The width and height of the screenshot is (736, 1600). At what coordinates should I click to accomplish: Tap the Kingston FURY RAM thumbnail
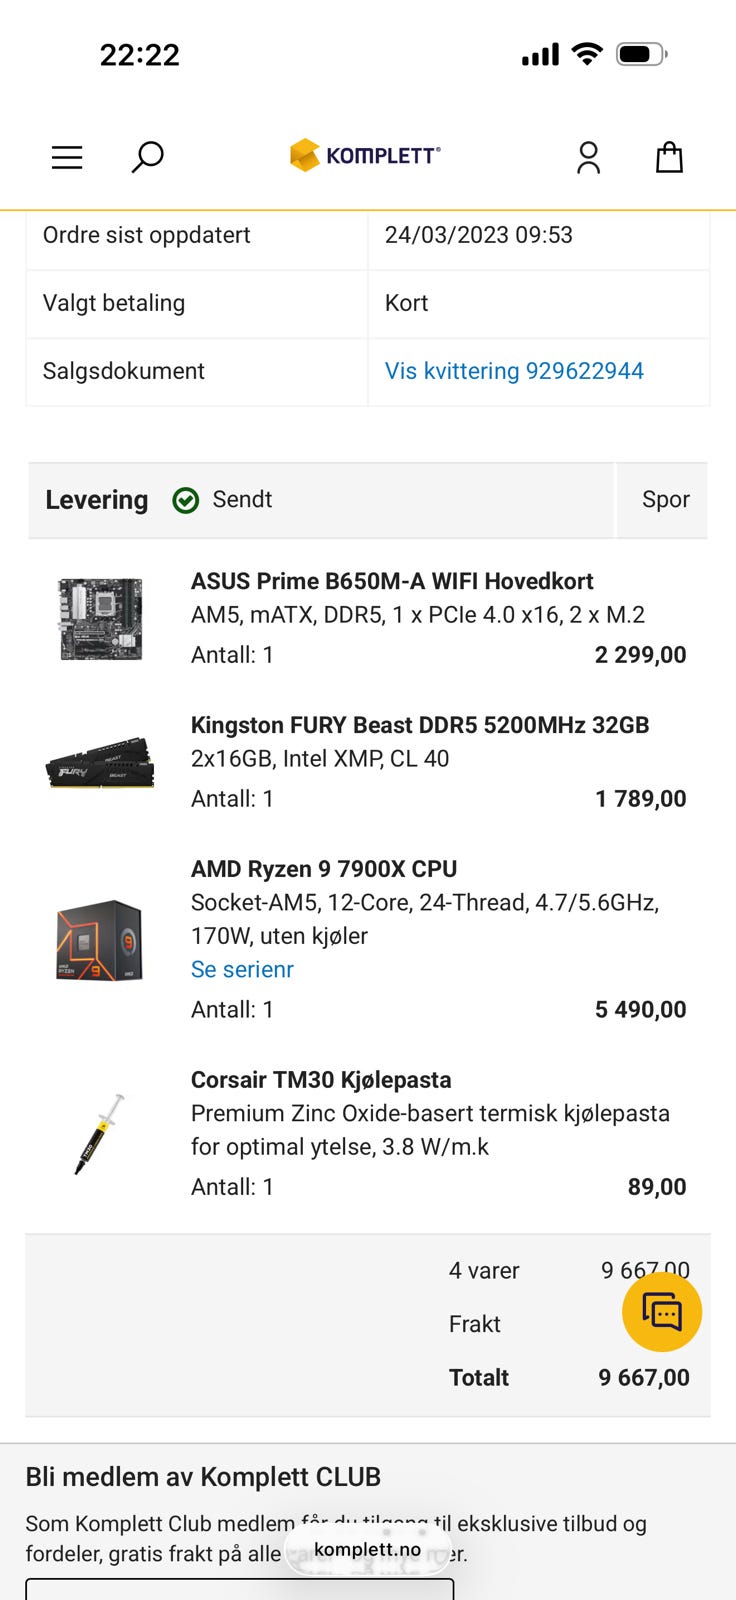coord(100,764)
